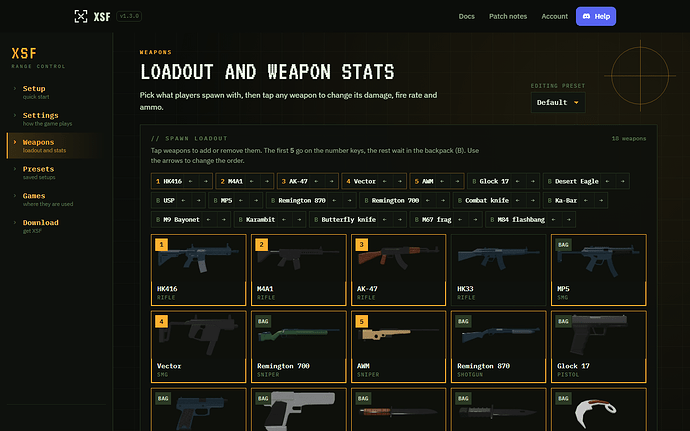Move Remington 700 chip left with arrow

pos(428,200)
